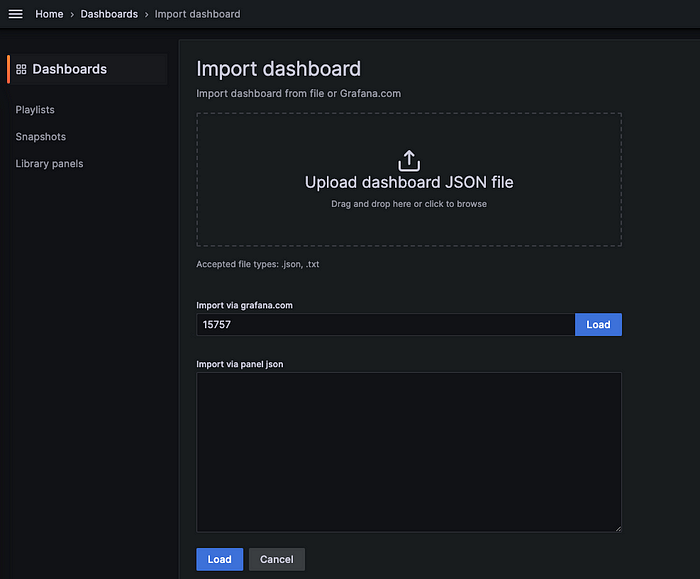
Task: Click the Dashboards grid icon in sidebar
Action: [x=21, y=69]
